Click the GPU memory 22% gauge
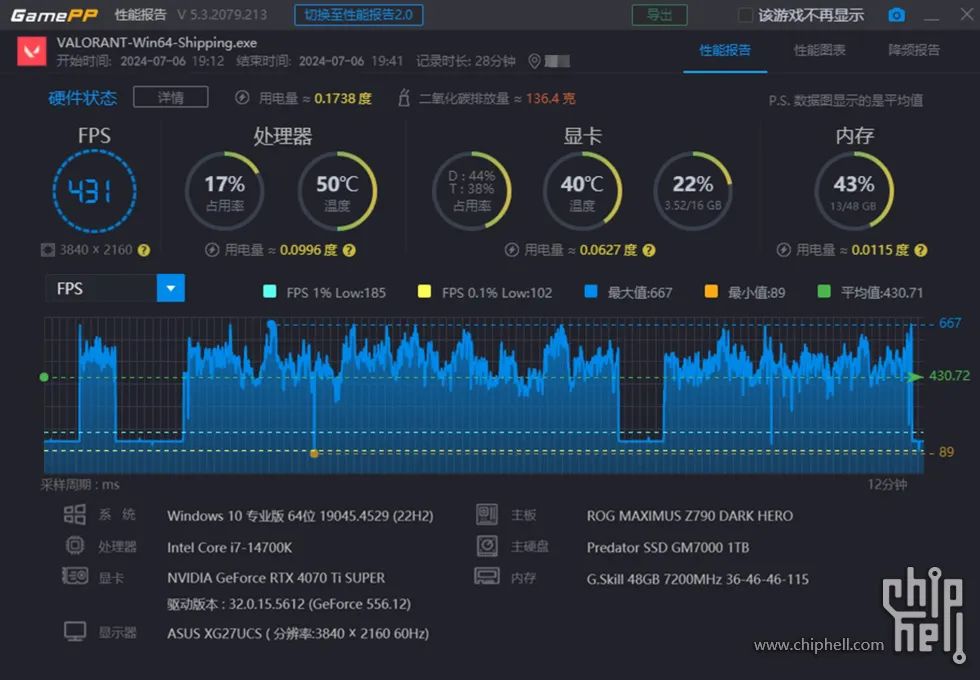This screenshot has width=980, height=680. pyautogui.click(x=692, y=191)
